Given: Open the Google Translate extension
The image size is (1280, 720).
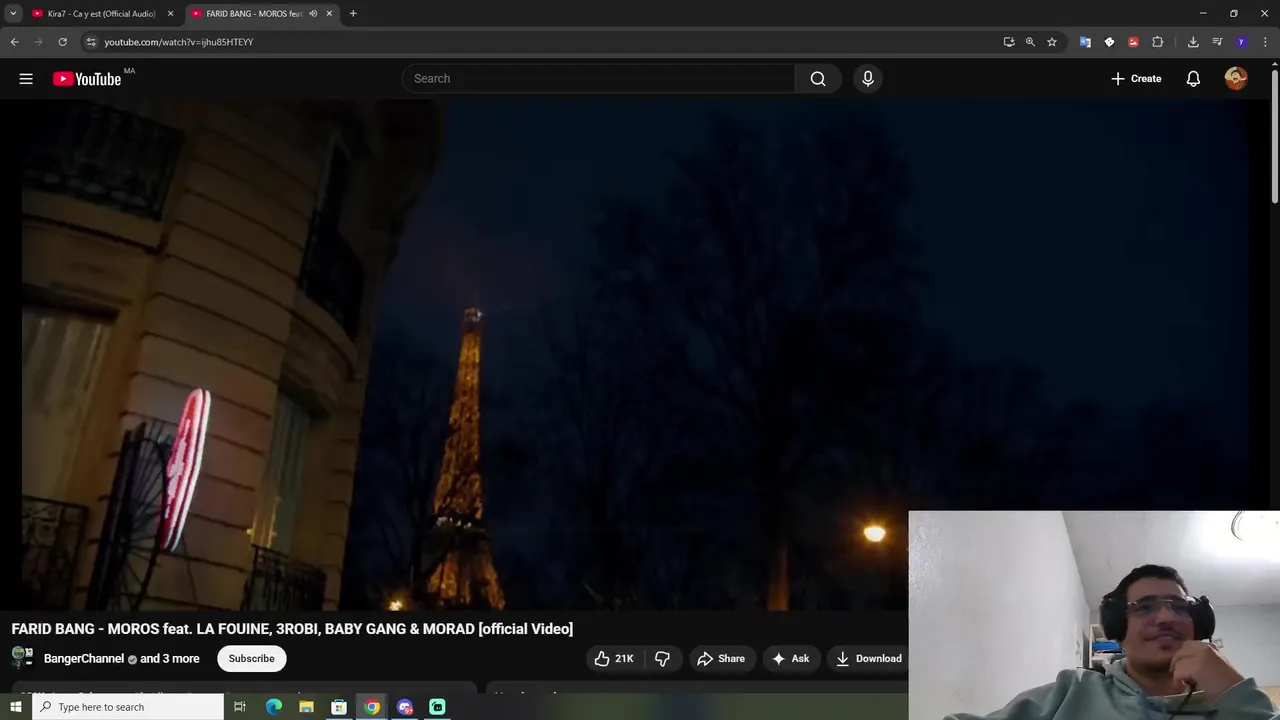Looking at the screenshot, I should coord(1085,42).
